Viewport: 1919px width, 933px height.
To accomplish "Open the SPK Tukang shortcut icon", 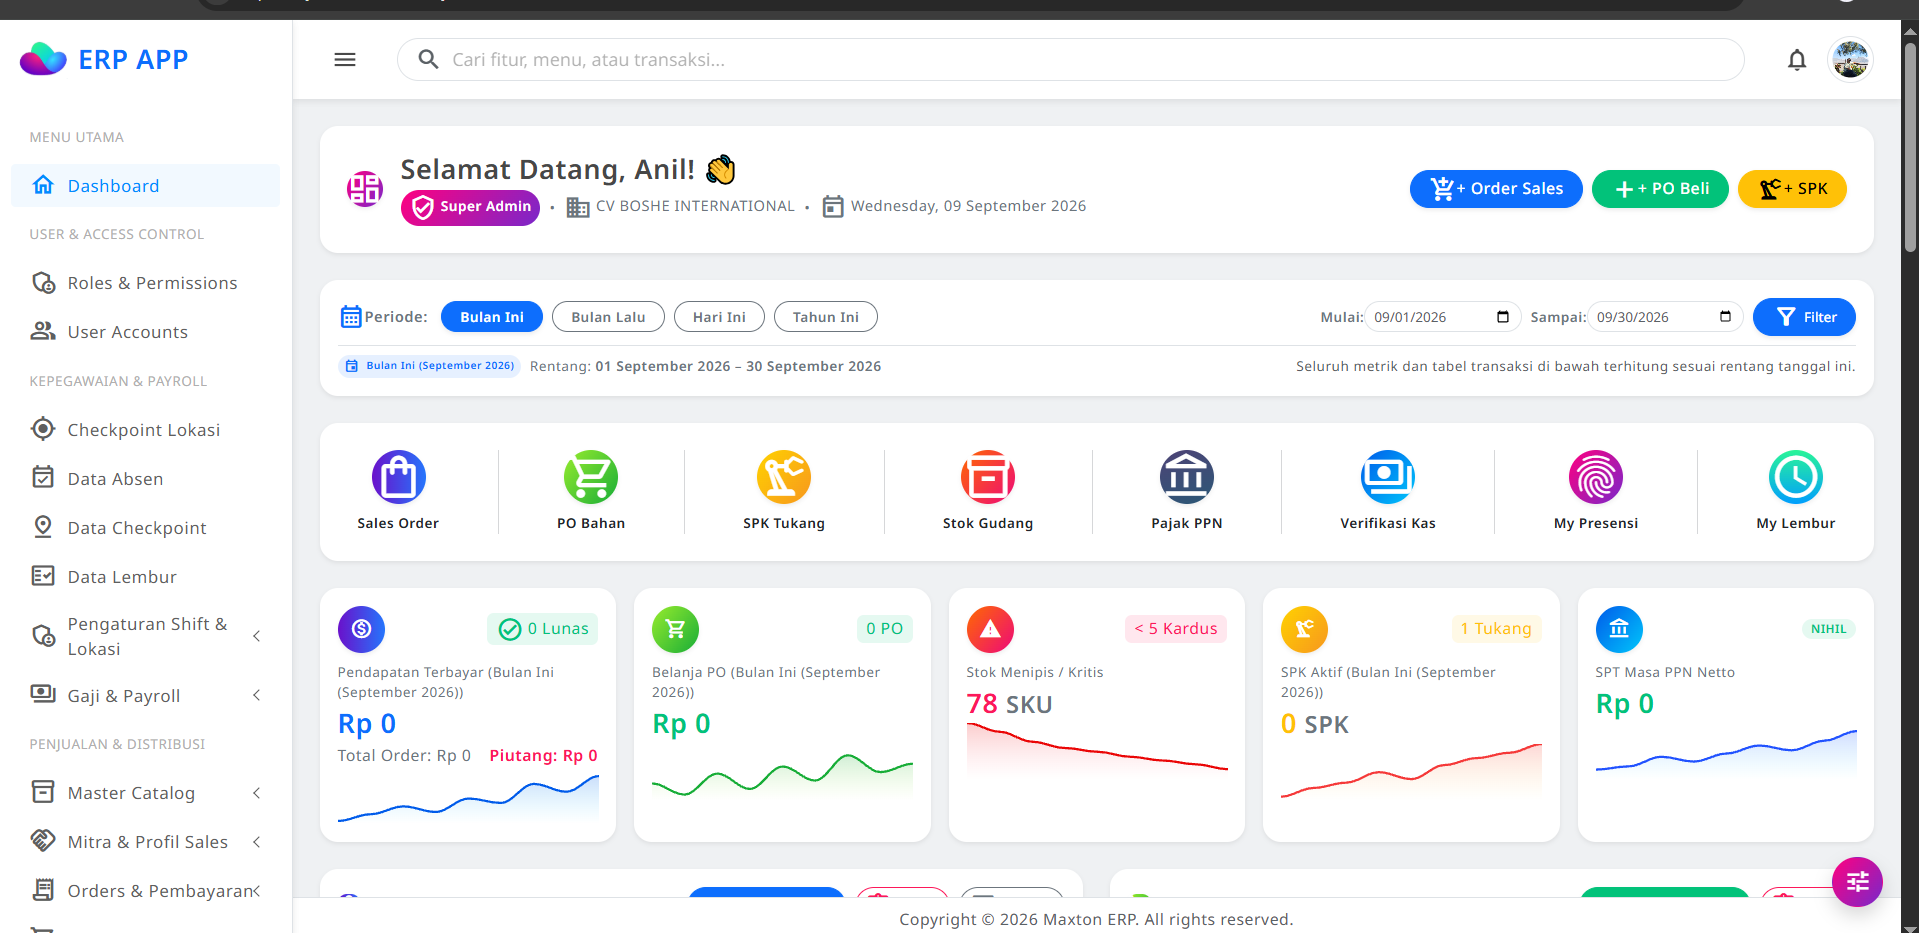I will (784, 477).
